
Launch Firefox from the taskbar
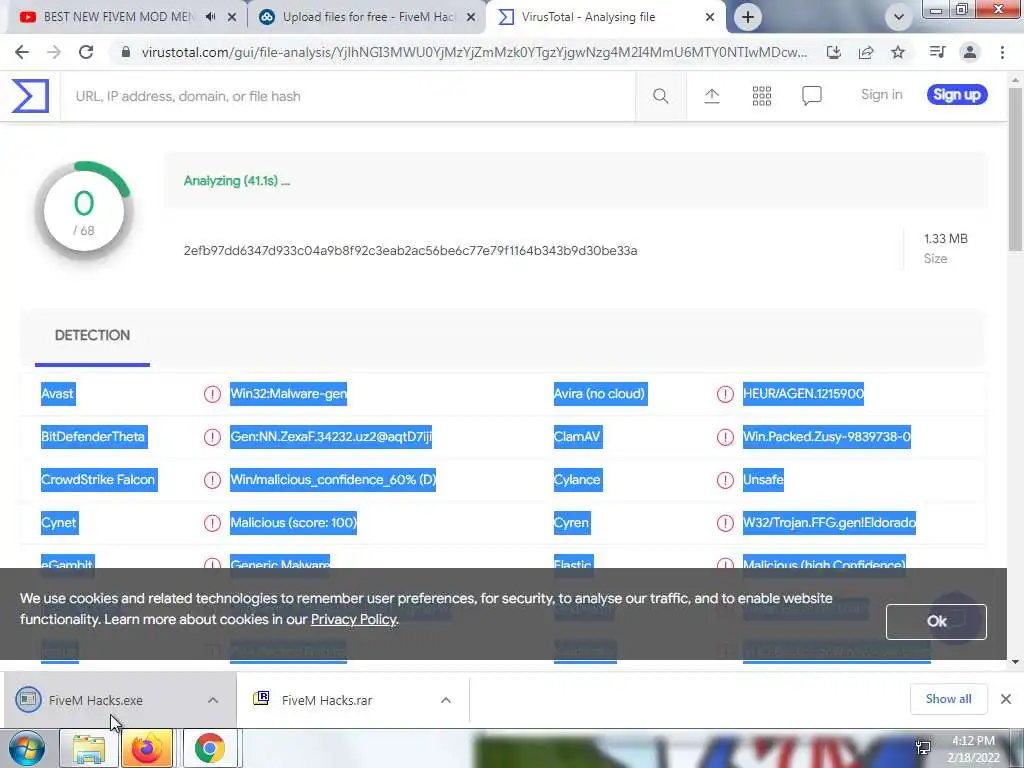click(x=146, y=748)
